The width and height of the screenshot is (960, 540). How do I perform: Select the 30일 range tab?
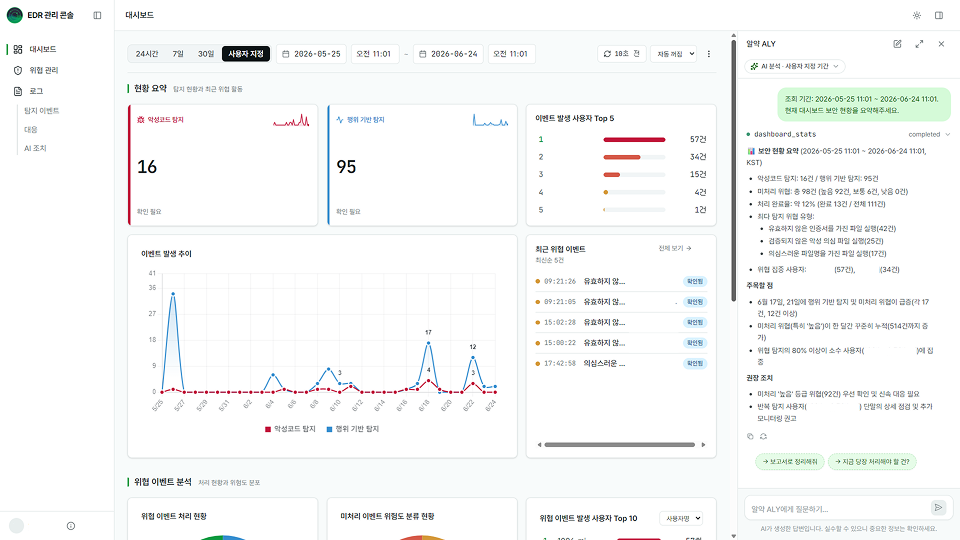pyautogui.click(x=206, y=54)
